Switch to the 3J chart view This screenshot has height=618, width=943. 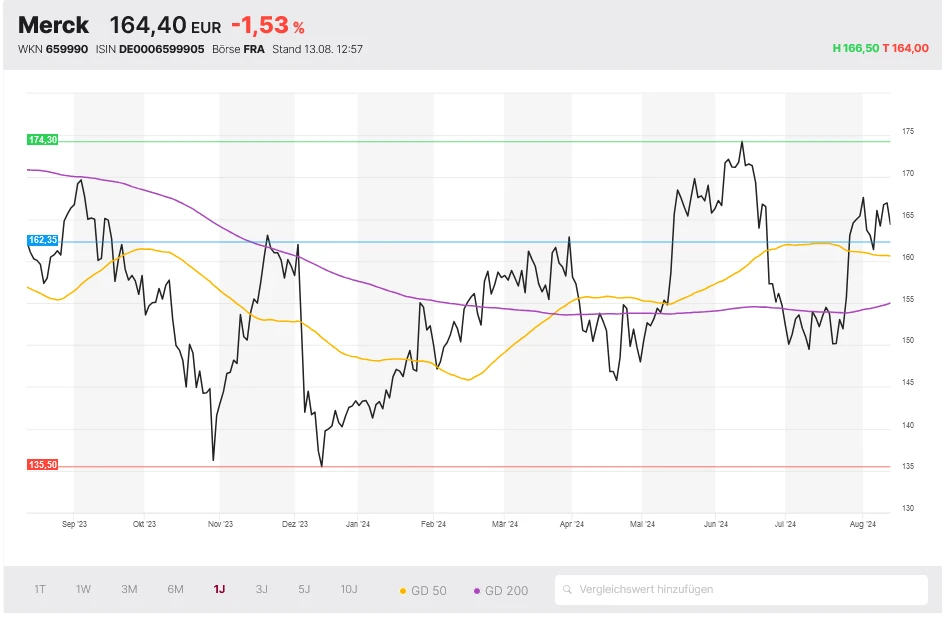[x=260, y=589]
